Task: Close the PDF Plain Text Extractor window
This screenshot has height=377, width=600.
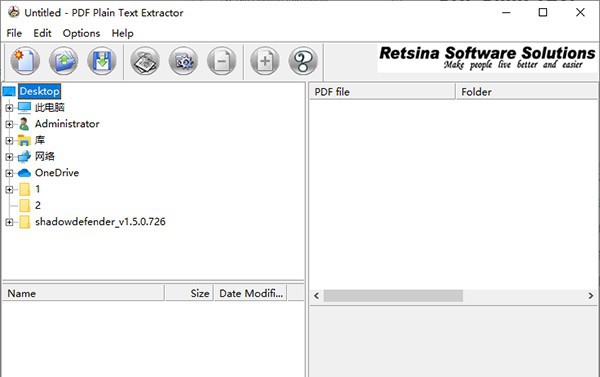Action: pyautogui.click(x=580, y=13)
